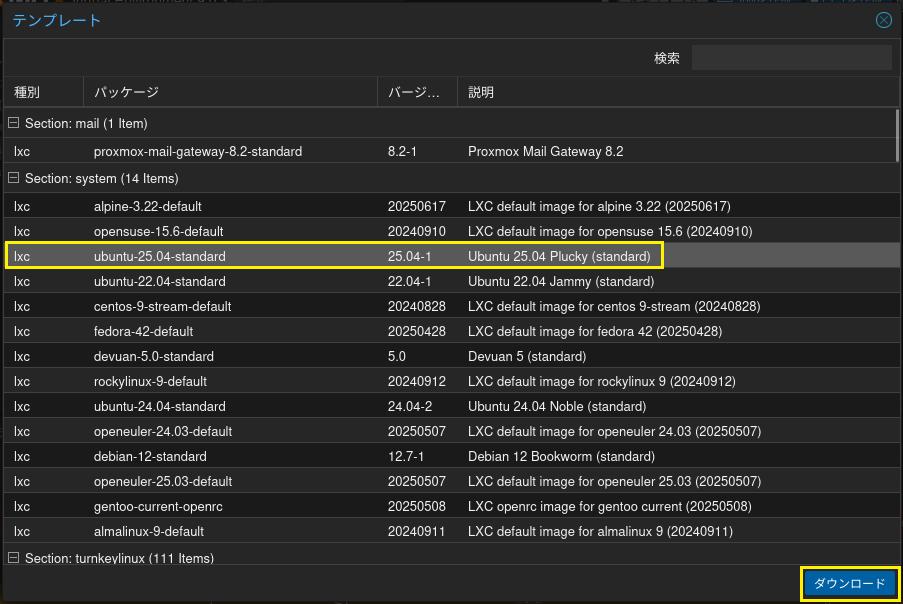This screenshot has width=903, height=604.
Task: Click the gentoo LXC openrc image description
Action: pyautogui.click(x=609, y=506)
